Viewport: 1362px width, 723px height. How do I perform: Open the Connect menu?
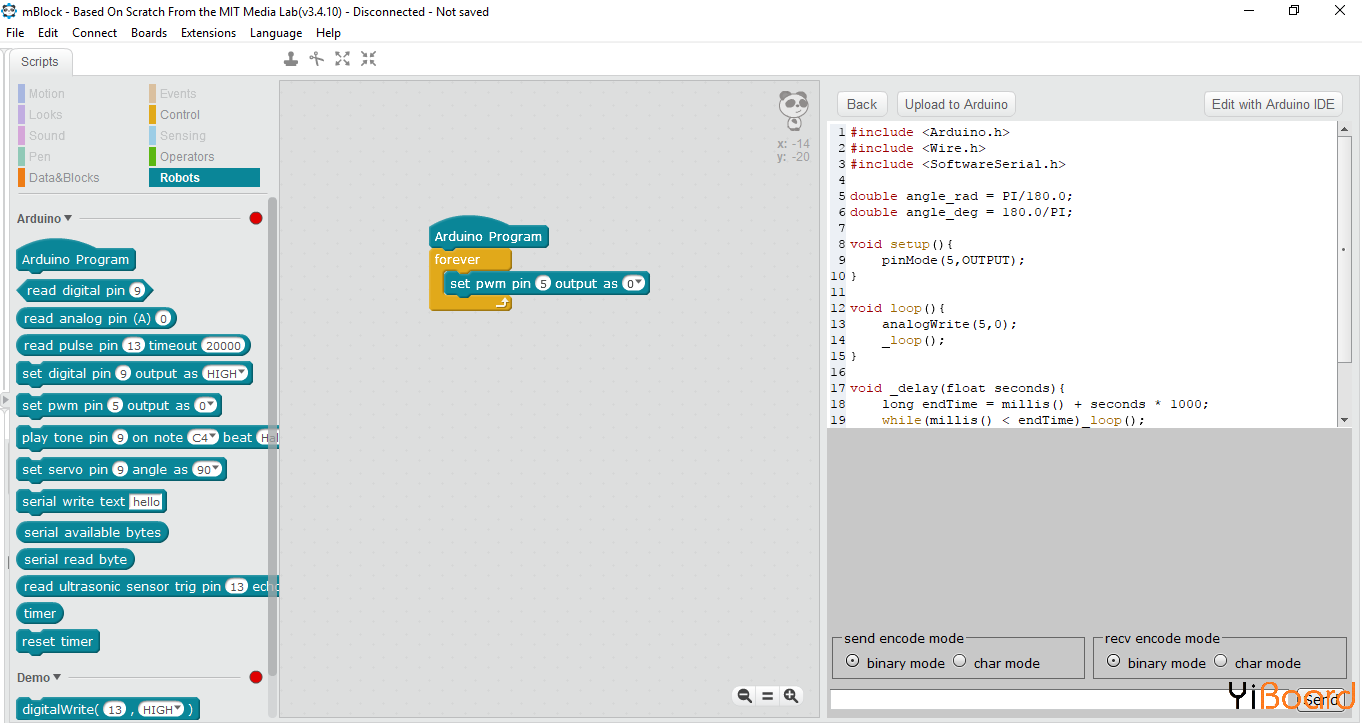(x=95, y=33)
